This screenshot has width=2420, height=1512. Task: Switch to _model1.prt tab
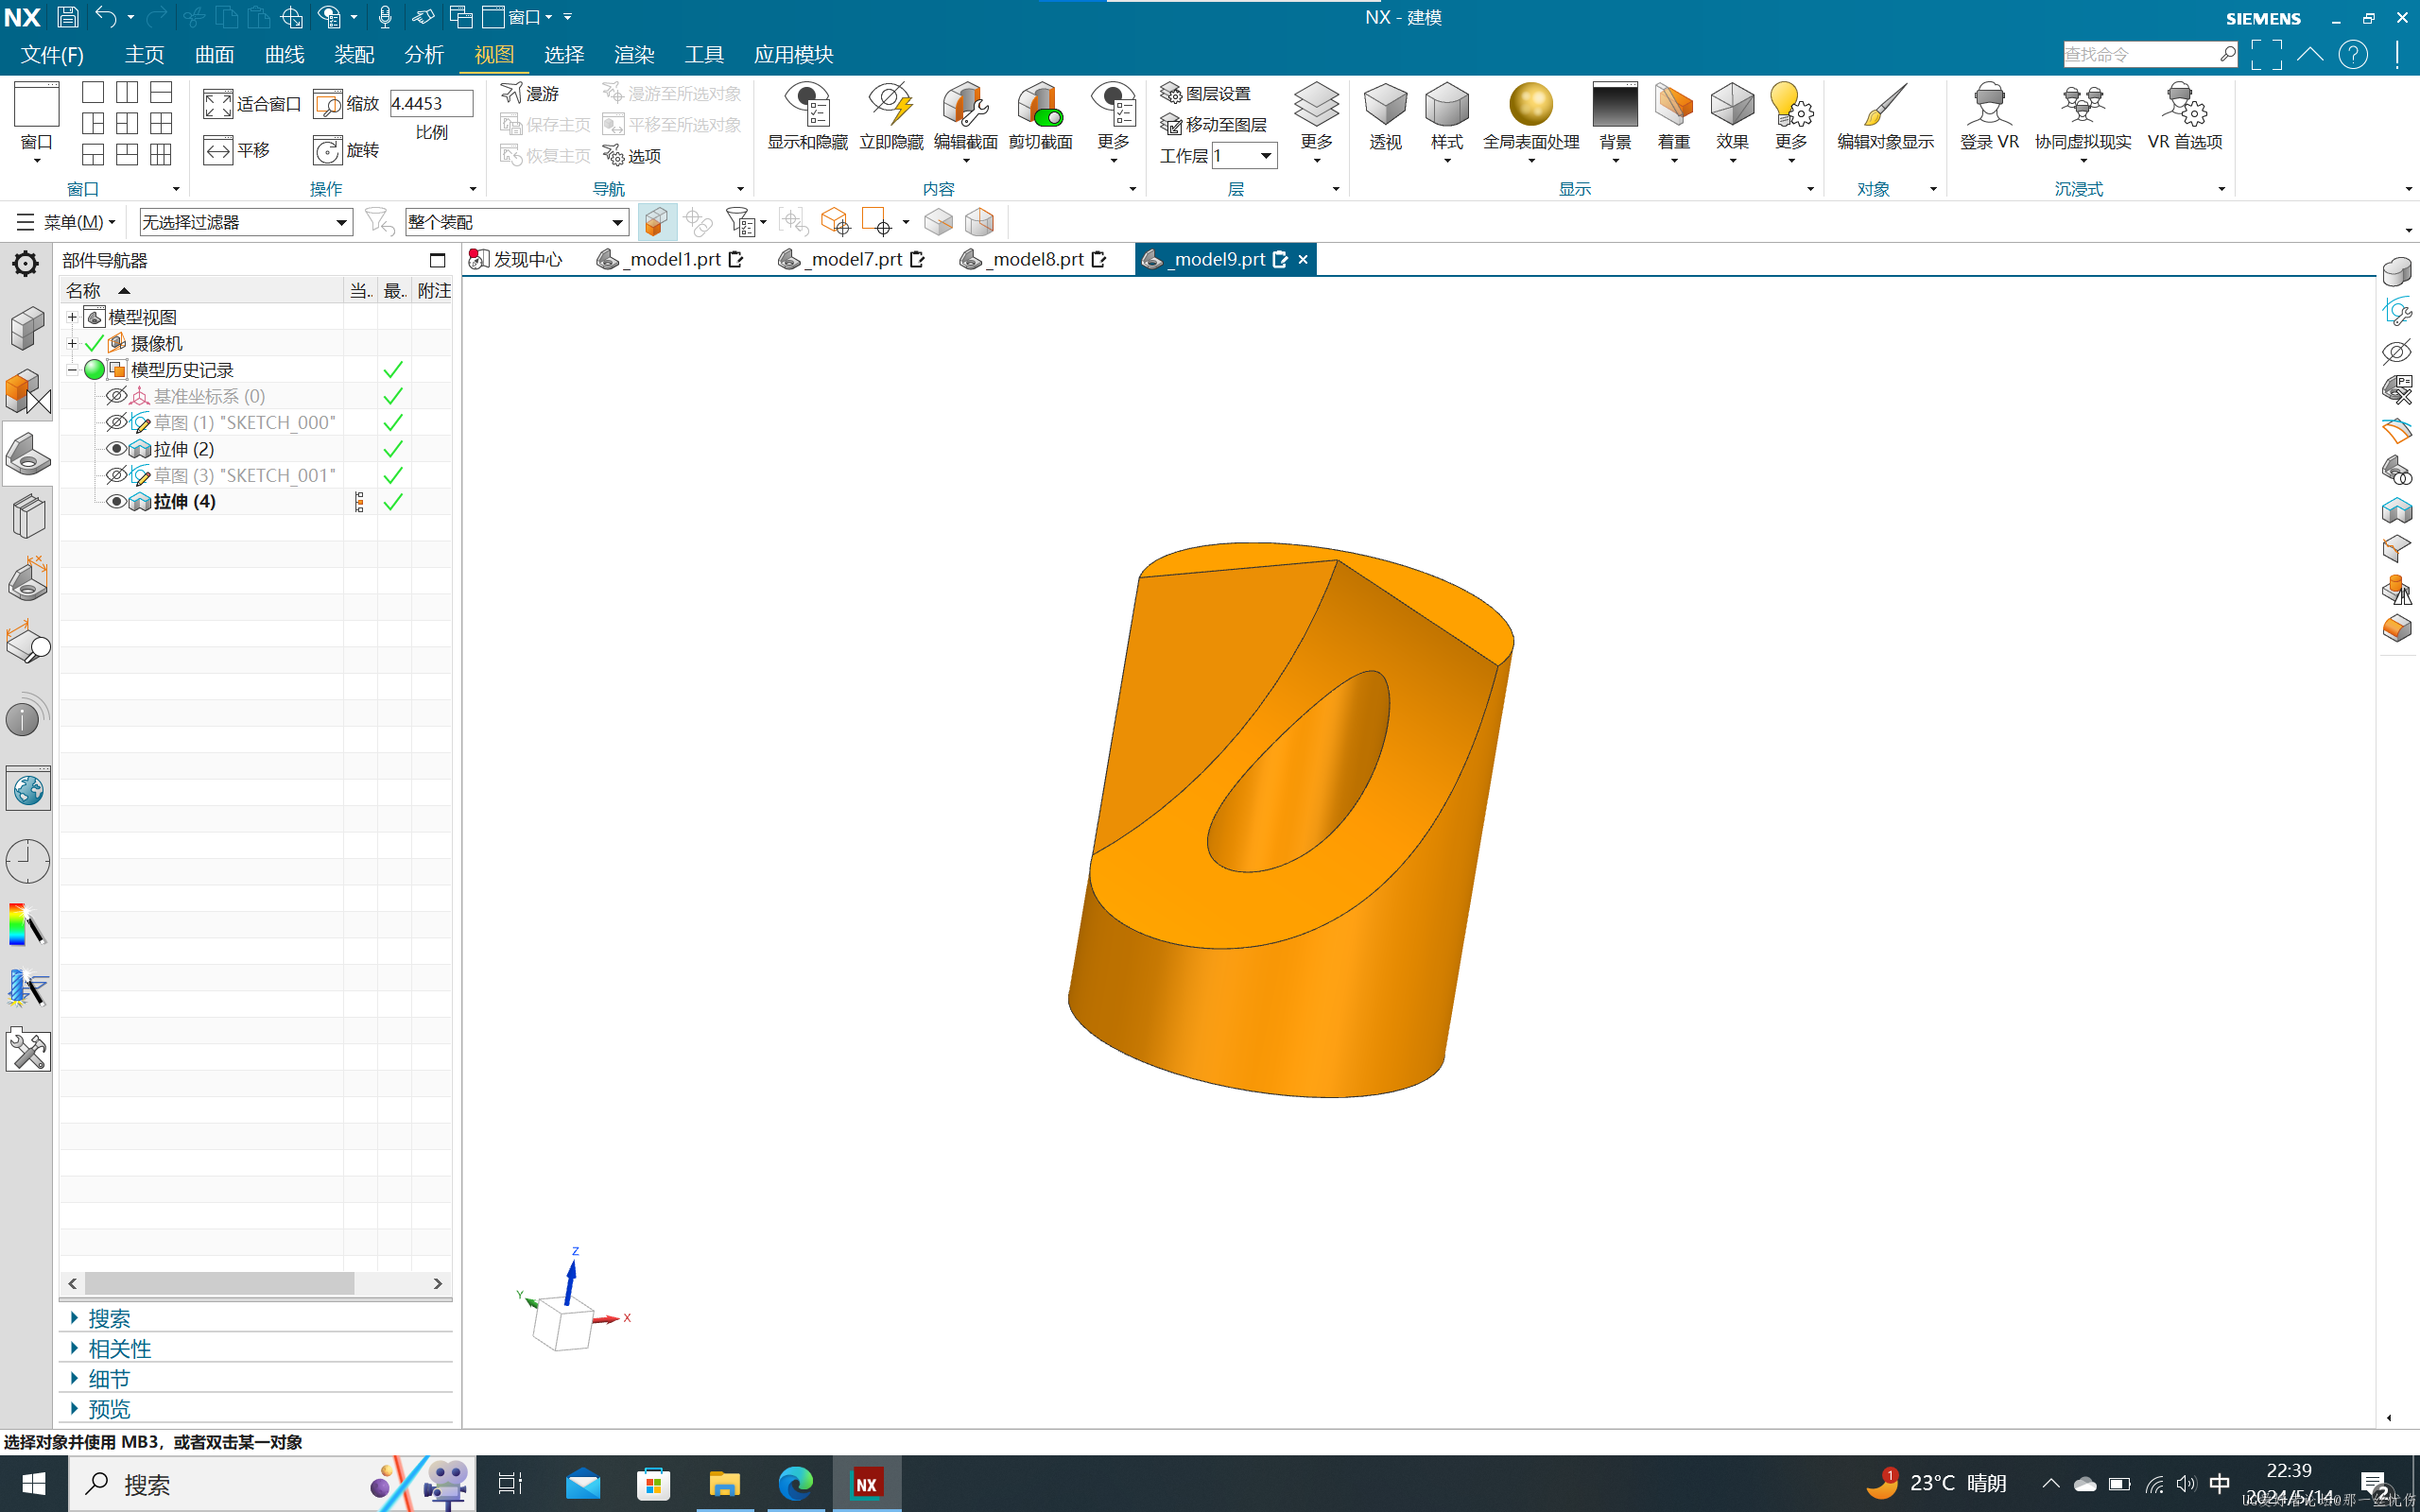point(669,259)
